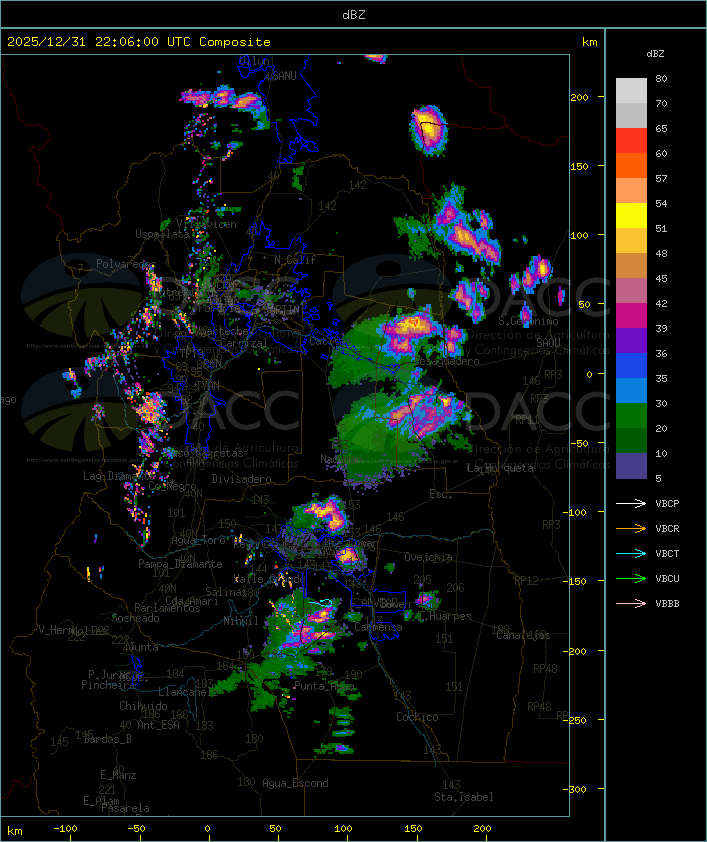
Task: Click the 'dBZ' heading above the color legend
Action: click(x=655, y=54)
